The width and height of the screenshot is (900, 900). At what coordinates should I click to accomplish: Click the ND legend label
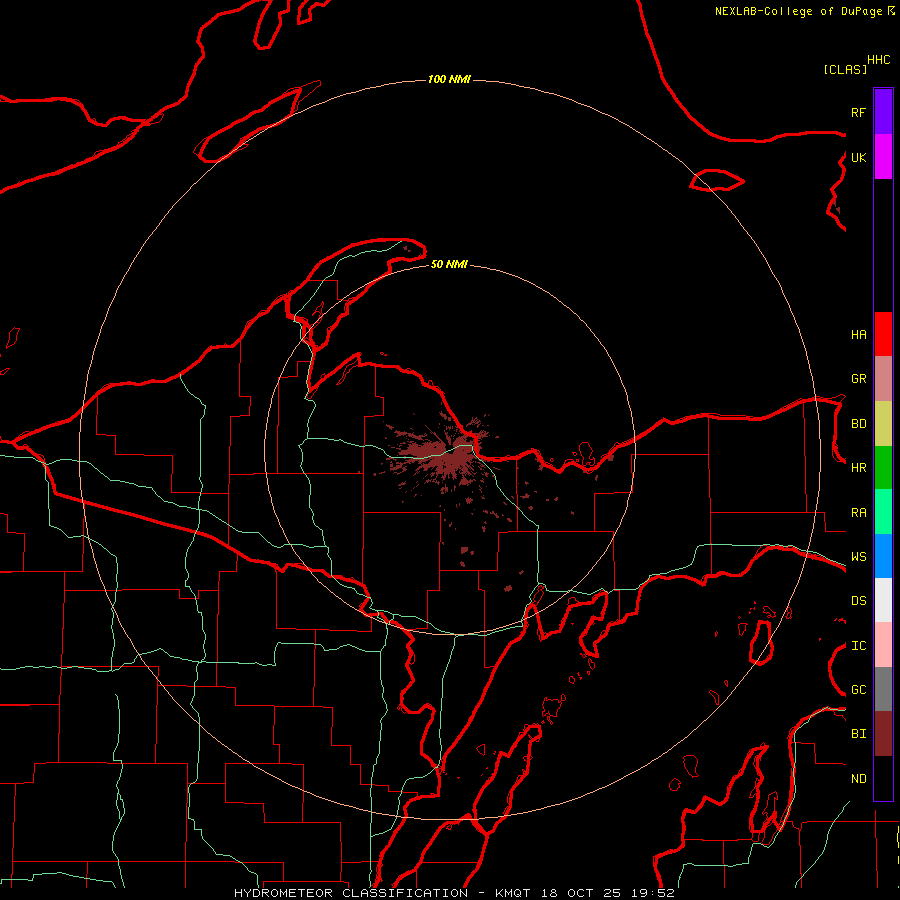click(x=858, y=779)
